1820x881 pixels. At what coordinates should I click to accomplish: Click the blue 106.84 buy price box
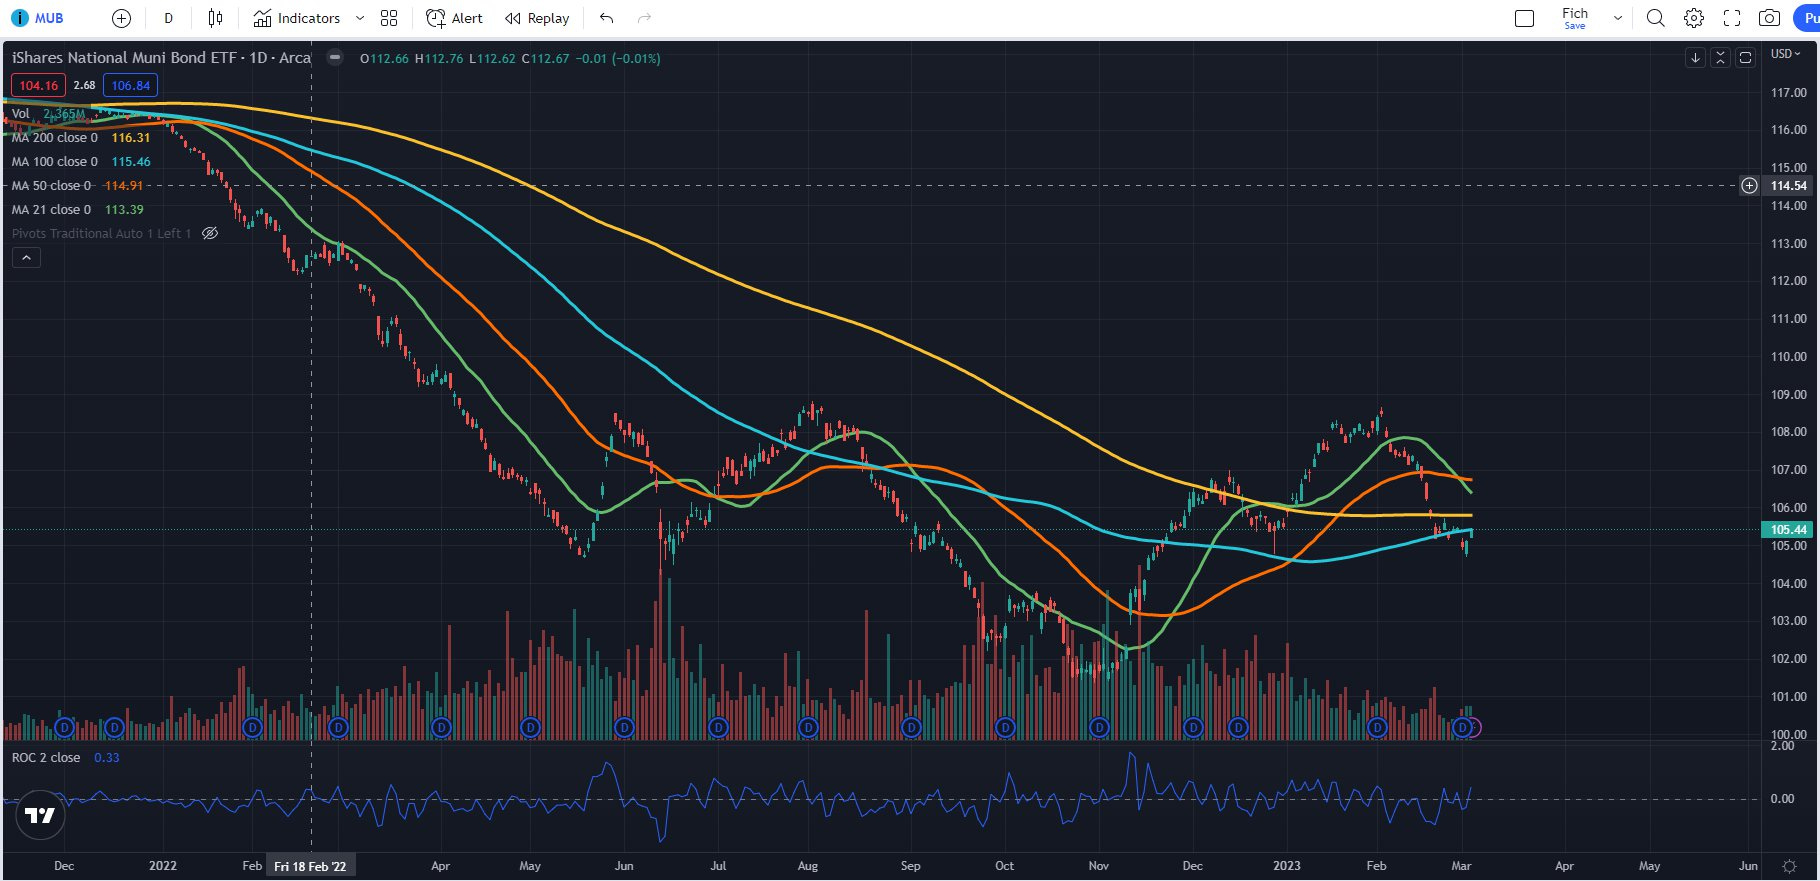[x=131, y=86]
